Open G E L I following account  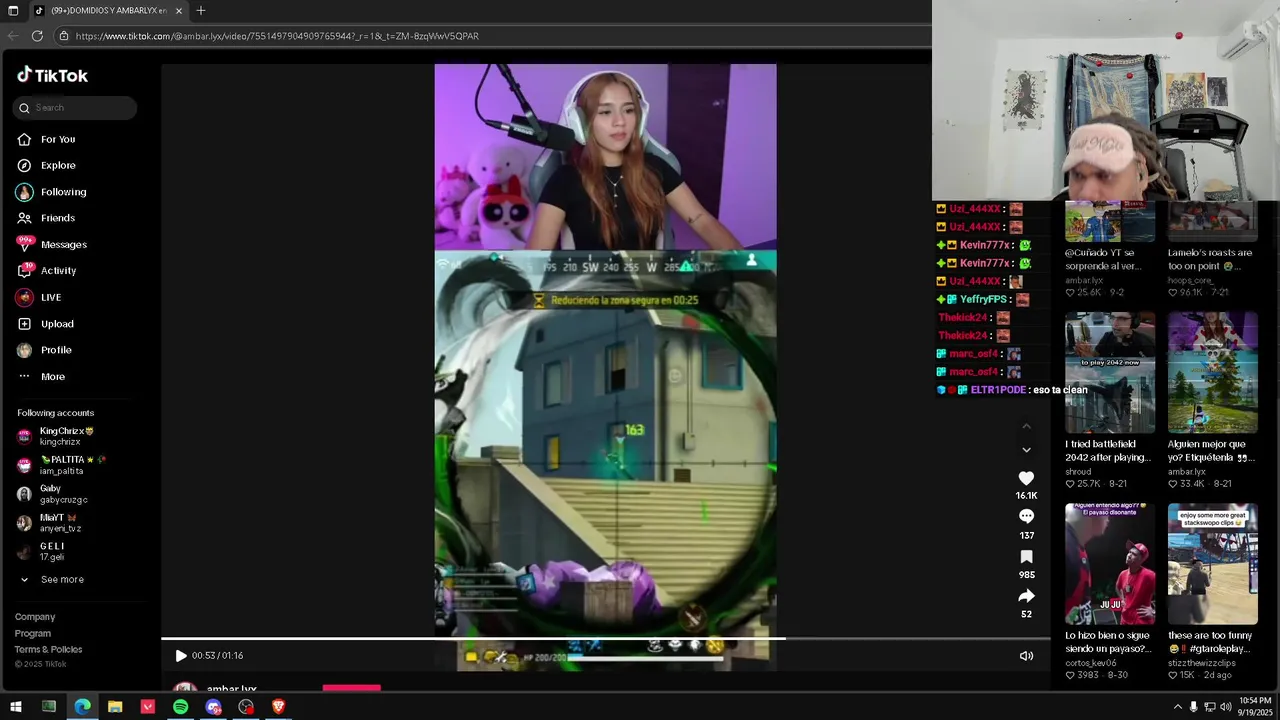click(52, 552)
